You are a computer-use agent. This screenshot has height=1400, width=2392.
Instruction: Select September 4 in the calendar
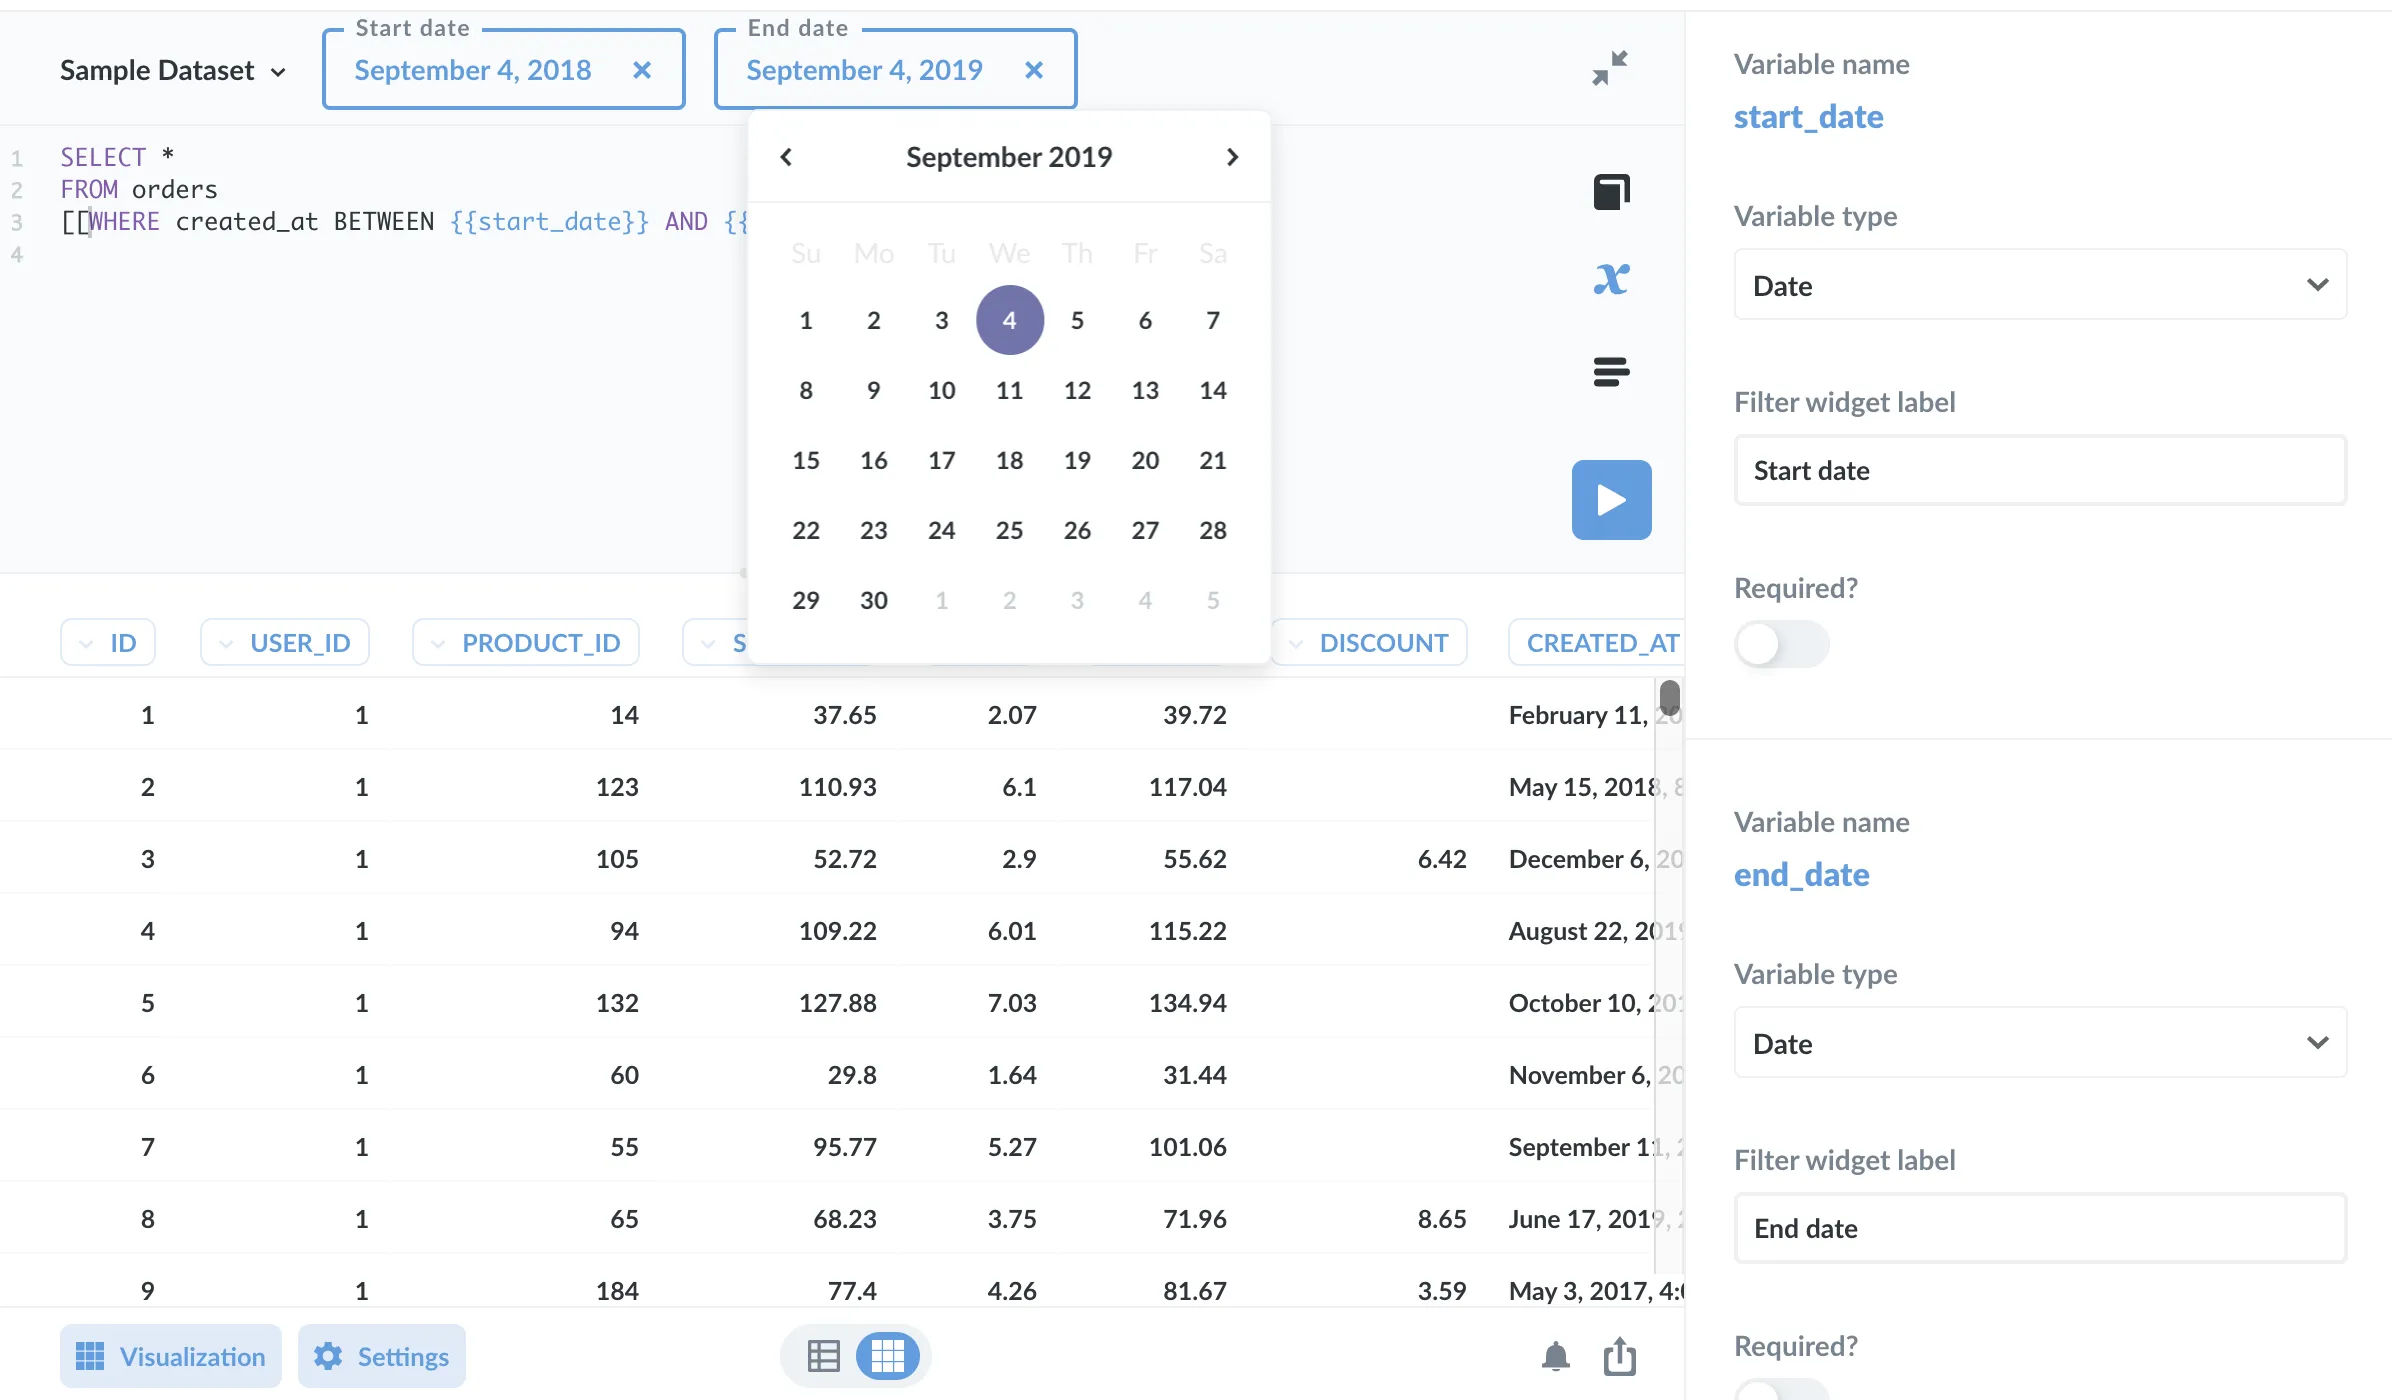tap(1009, 320)
